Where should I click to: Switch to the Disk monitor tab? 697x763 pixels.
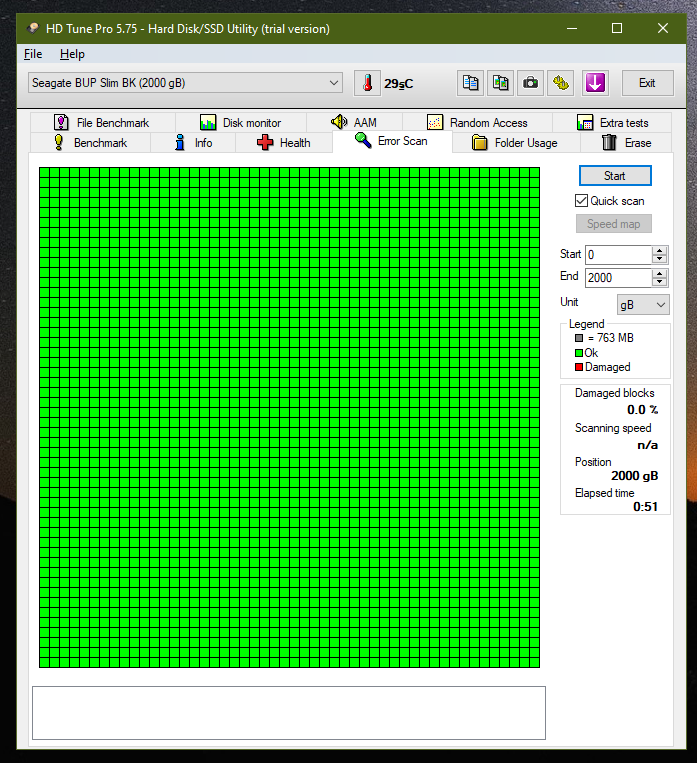coord(241,123)
